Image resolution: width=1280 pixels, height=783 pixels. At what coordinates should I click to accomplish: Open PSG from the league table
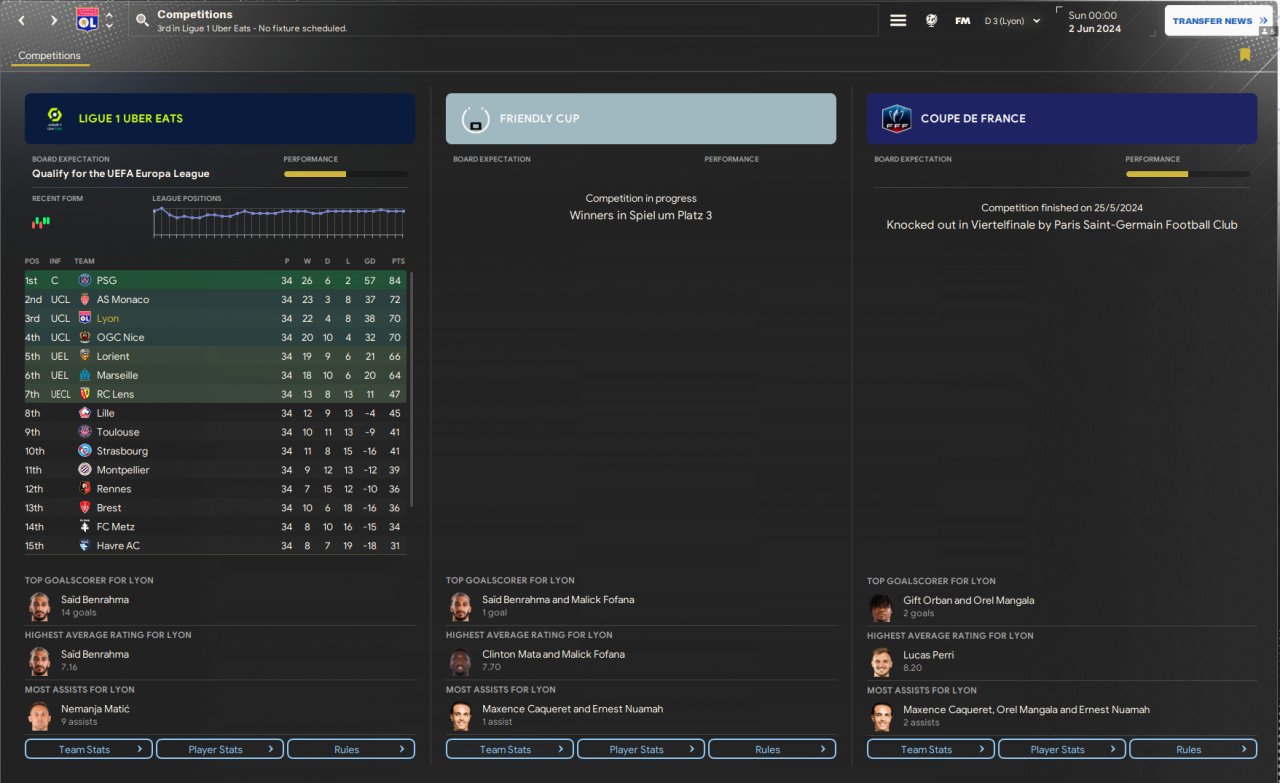pos(107,281)
